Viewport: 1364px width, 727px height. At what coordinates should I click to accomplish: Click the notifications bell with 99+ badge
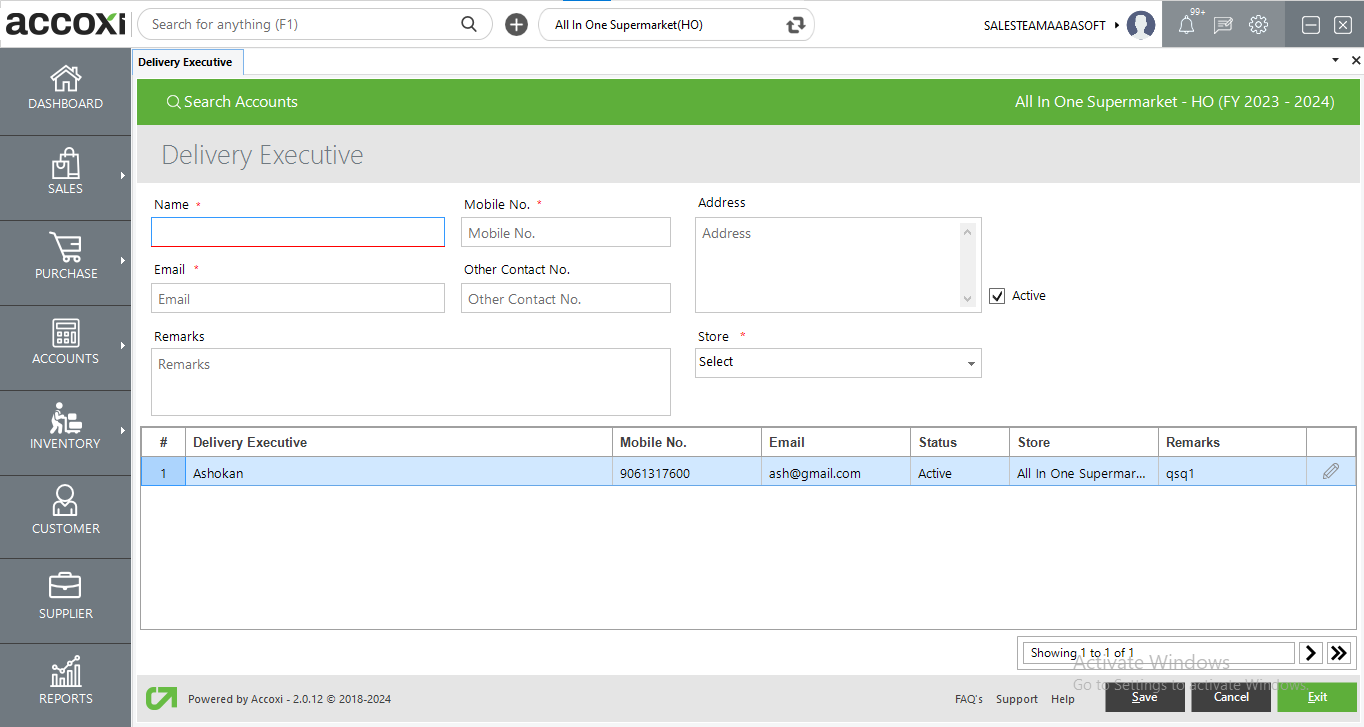pos(1185,24)
